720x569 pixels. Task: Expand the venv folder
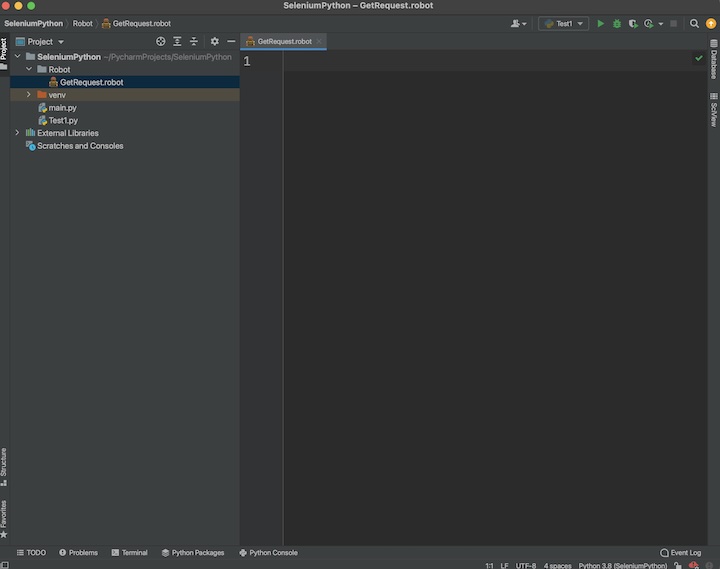[x=29, y=95]
